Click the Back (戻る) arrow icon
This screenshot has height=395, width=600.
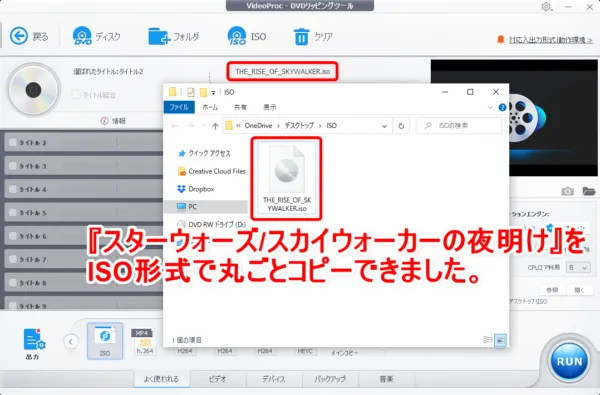[19, 36]
